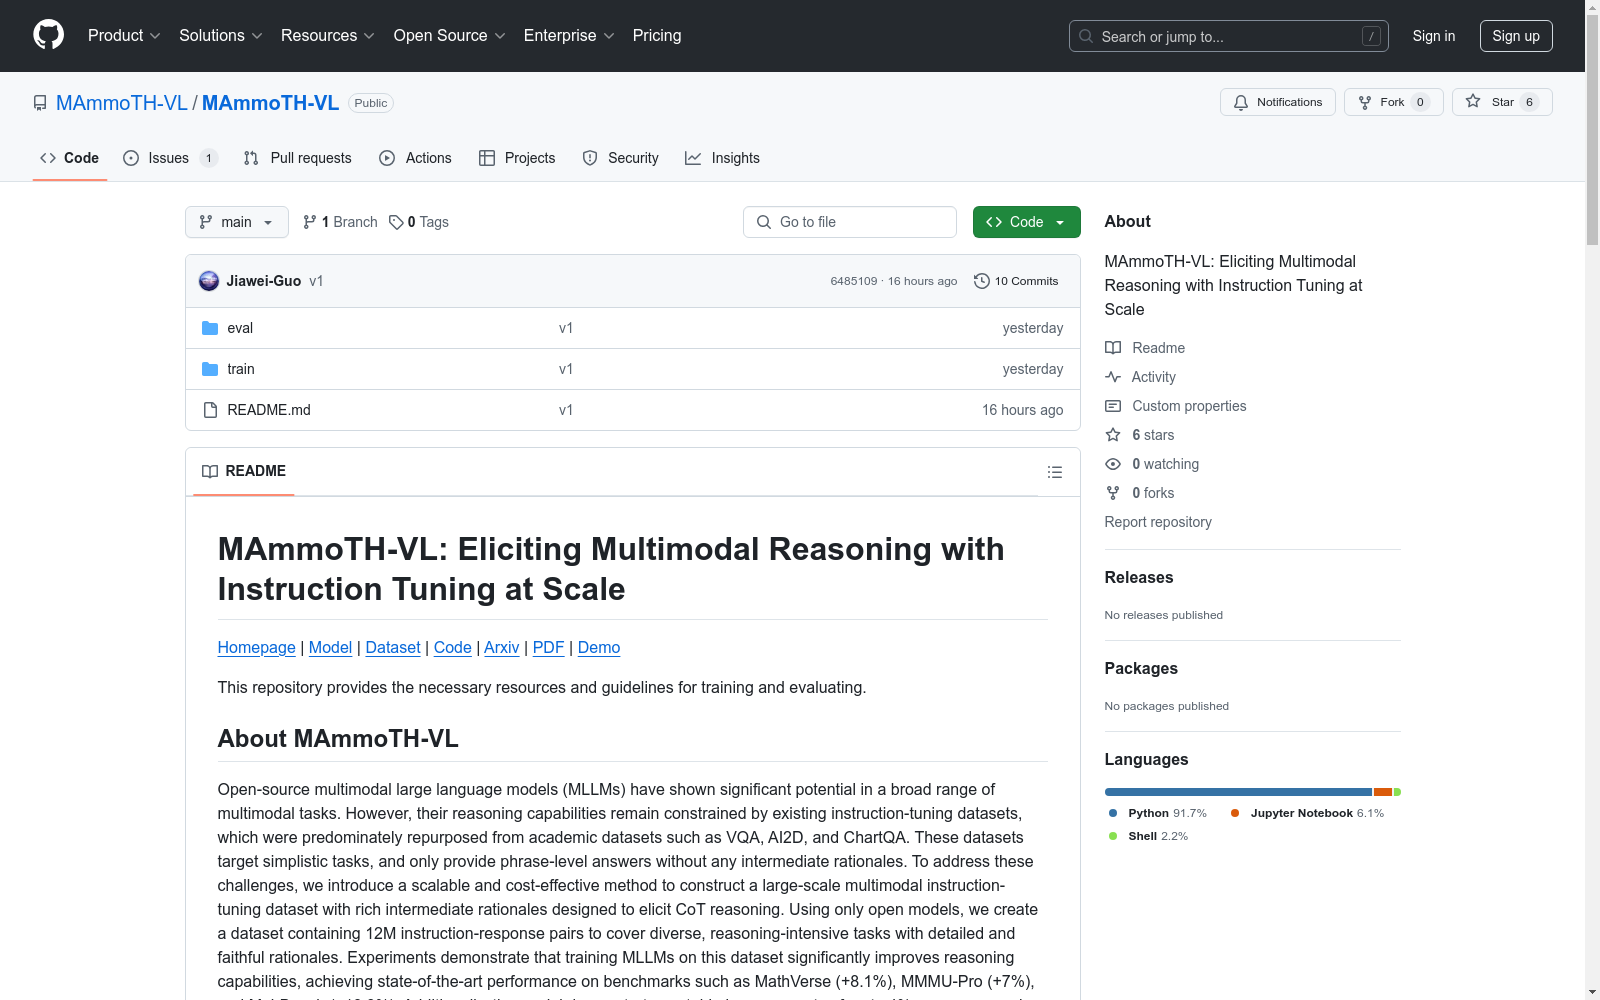The width and height of the screenshot is (1600, 1000).
Task: Switch to the Issues tab
Action: pyautogui.click(x=170, y=158)
